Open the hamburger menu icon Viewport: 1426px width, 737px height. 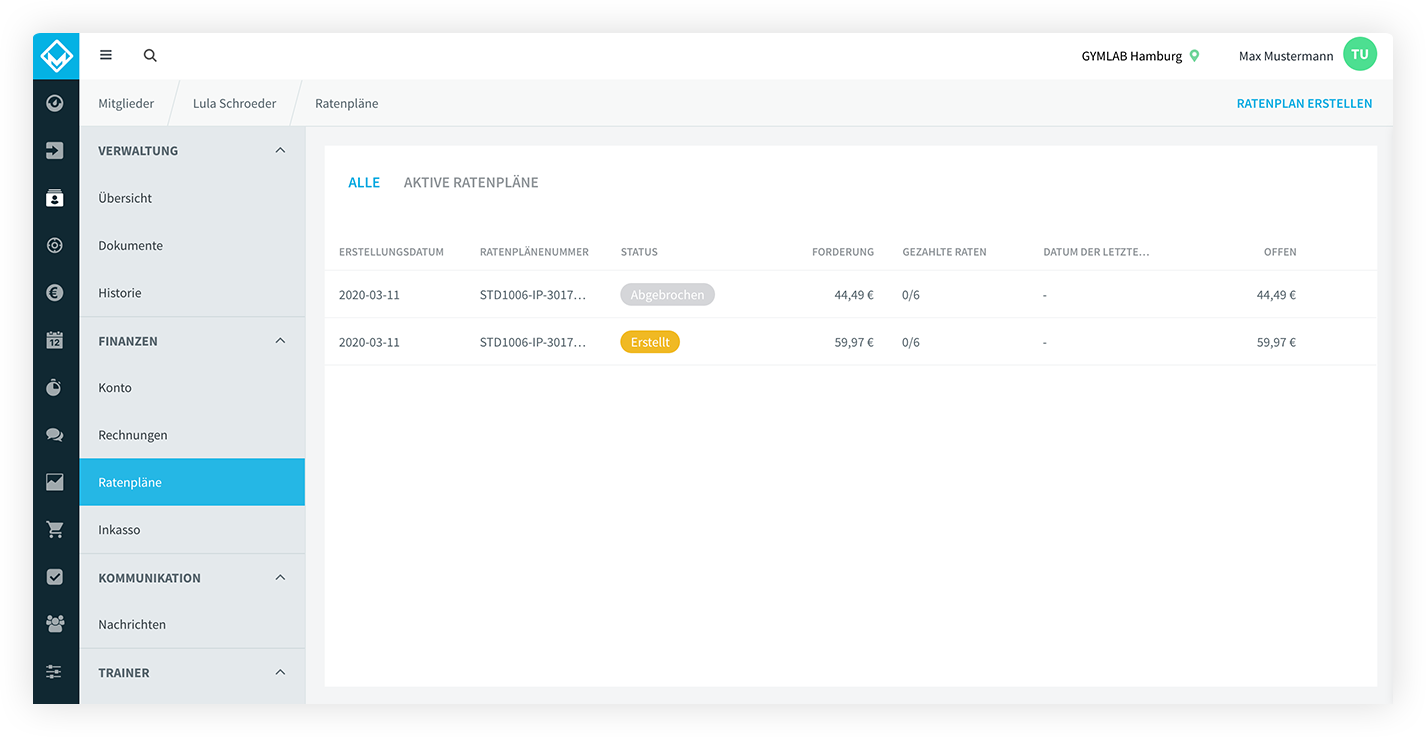tap(106, 56)
